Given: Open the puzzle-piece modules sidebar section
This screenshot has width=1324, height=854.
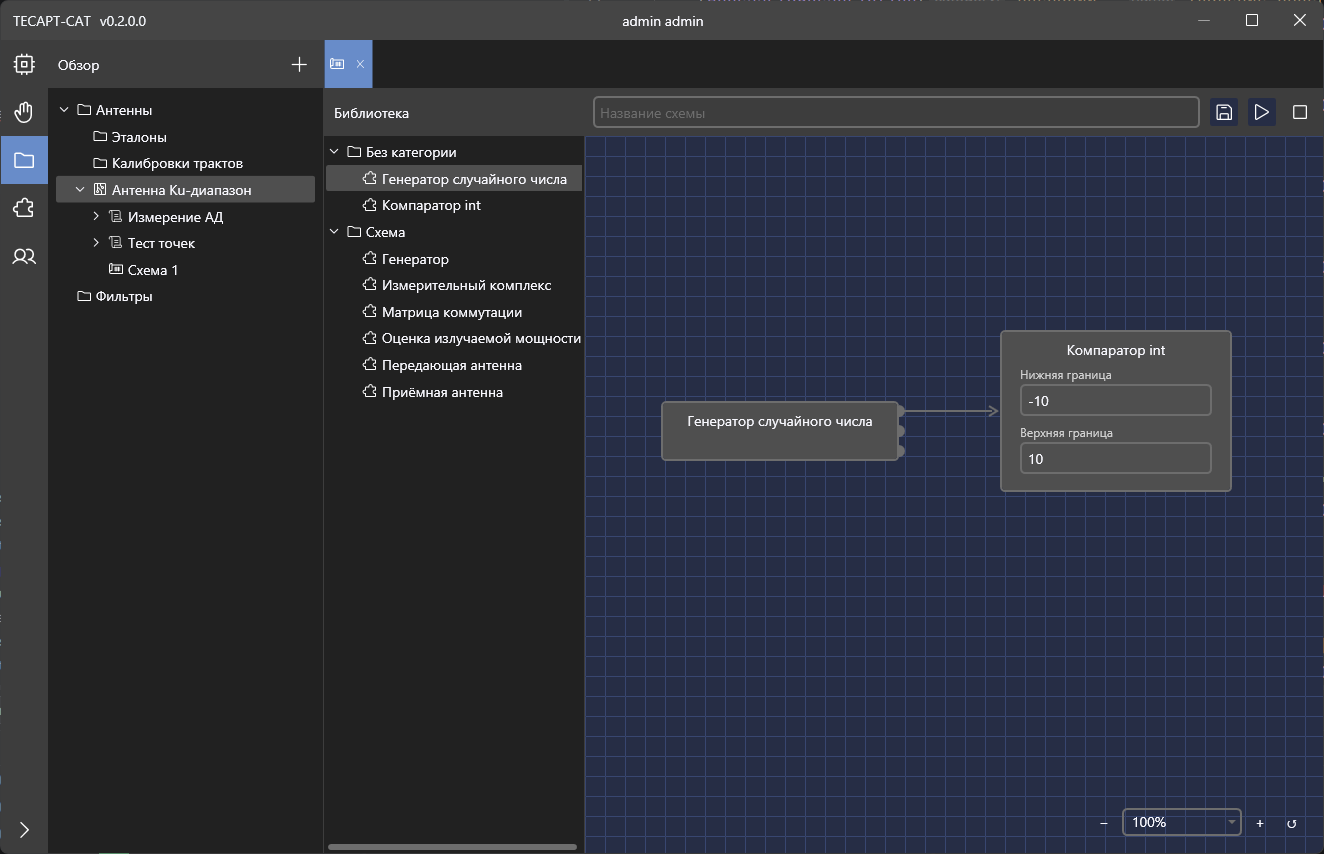Looking at the screenshot, I should [x=24, y=208].
